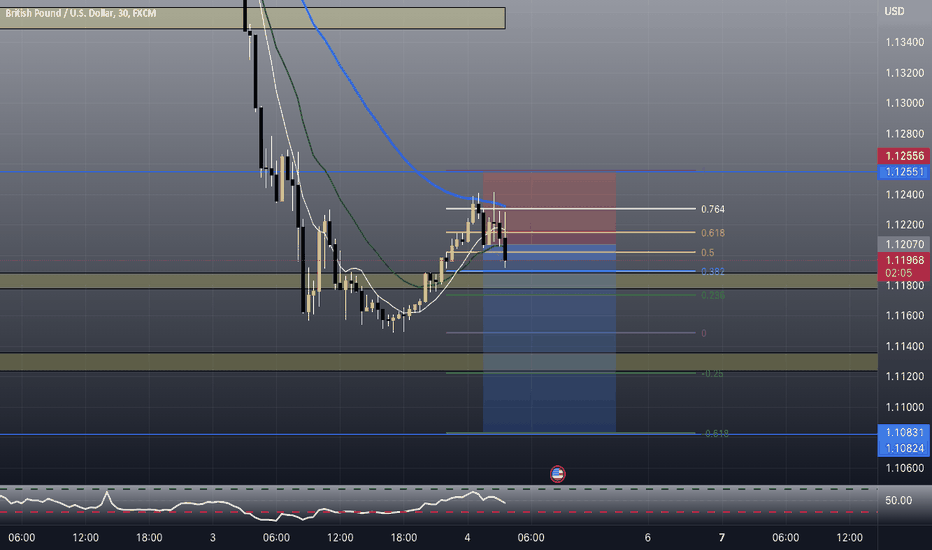This screenshot has height=550, width=932.
Task: Select the 0.382 Fibonacci level label
Action: pos(713,272)
